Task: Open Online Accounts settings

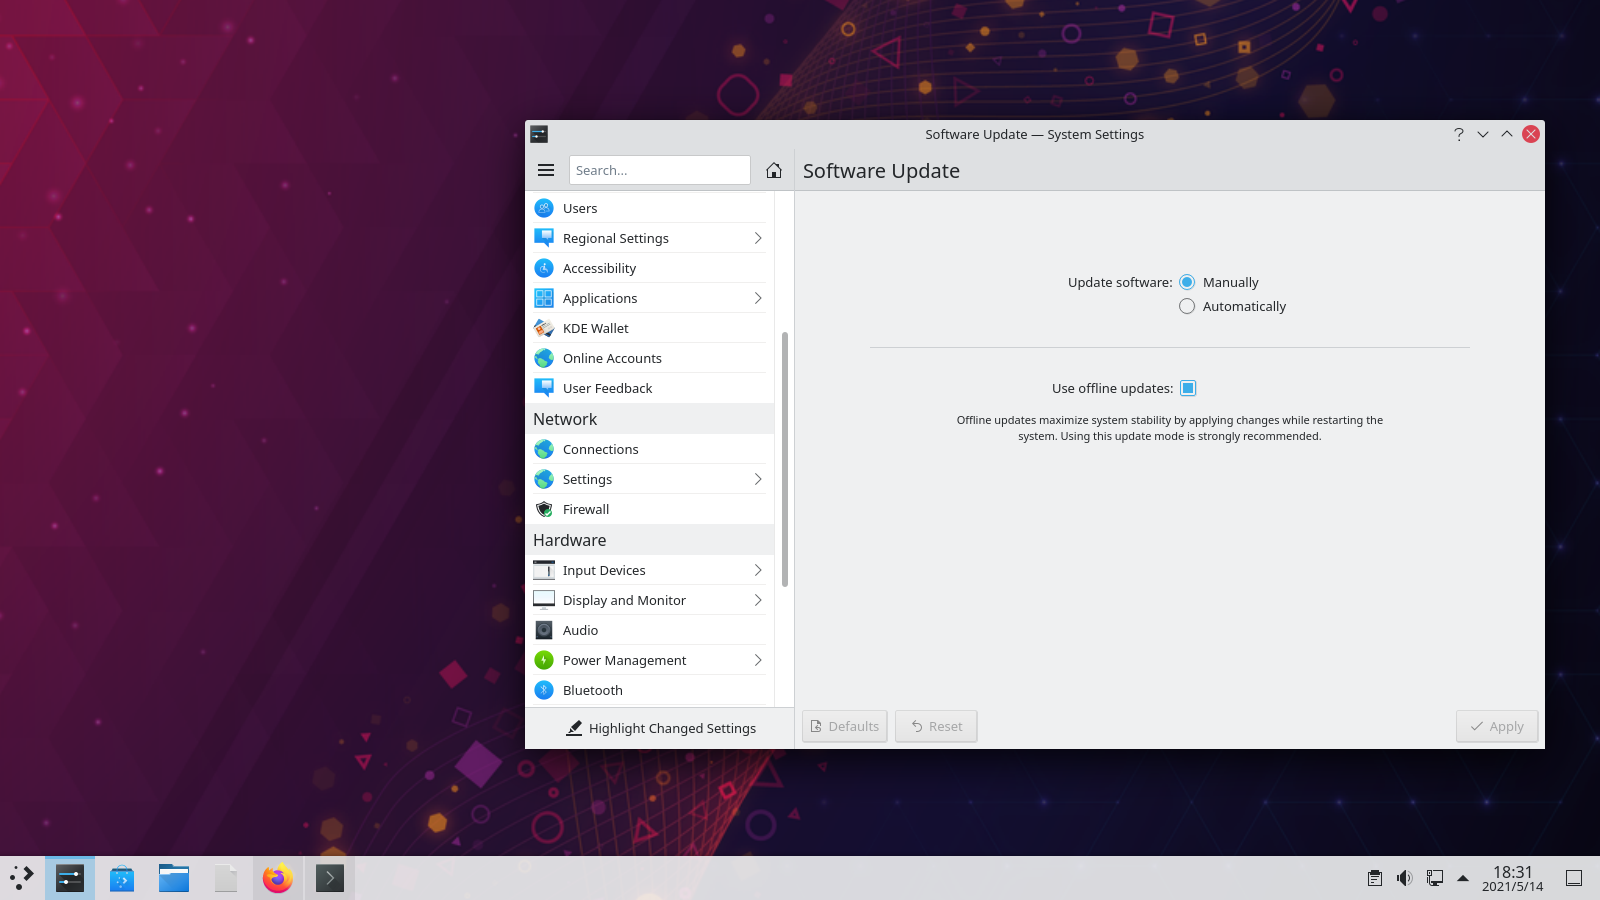Action: 612,358
